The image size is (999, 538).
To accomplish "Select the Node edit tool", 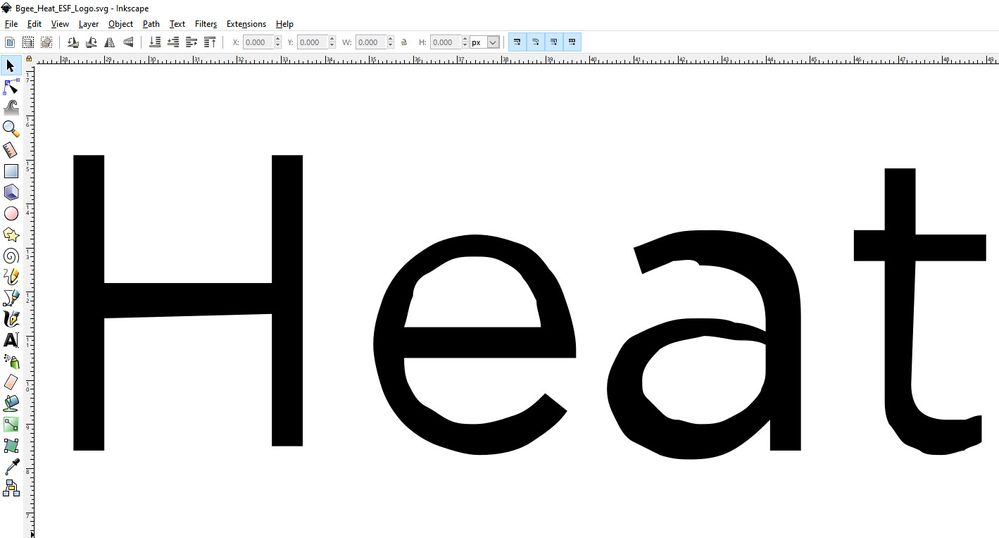I will point(11,87).
